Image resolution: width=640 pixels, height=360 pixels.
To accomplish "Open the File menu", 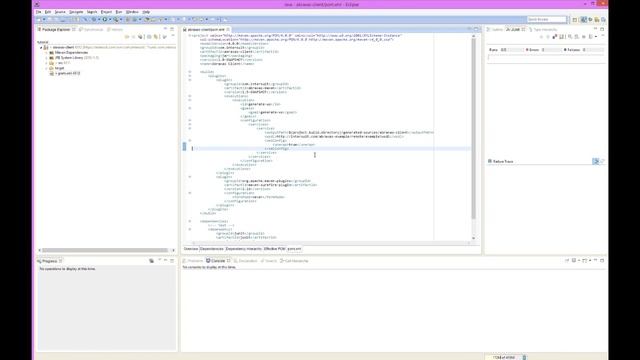I will [38, 12].
